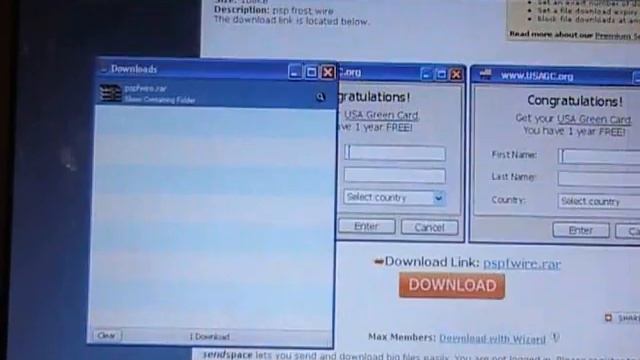
Task: Click the small red icon below DOWNLOAD button
Action: pyautogui.click(x=608, y=318)
